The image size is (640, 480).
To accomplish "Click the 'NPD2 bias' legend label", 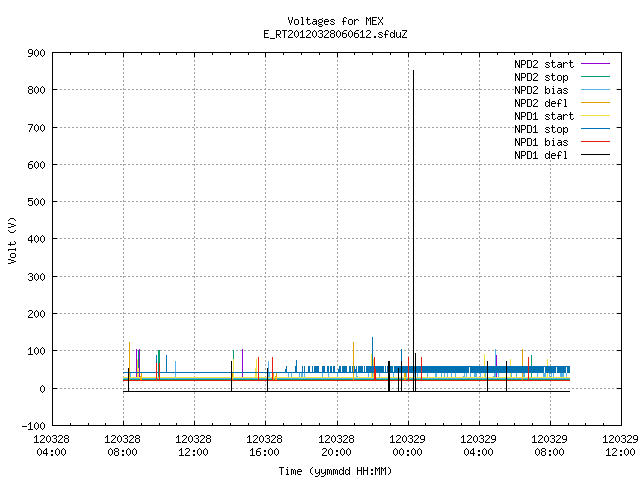I will point(541,90).
